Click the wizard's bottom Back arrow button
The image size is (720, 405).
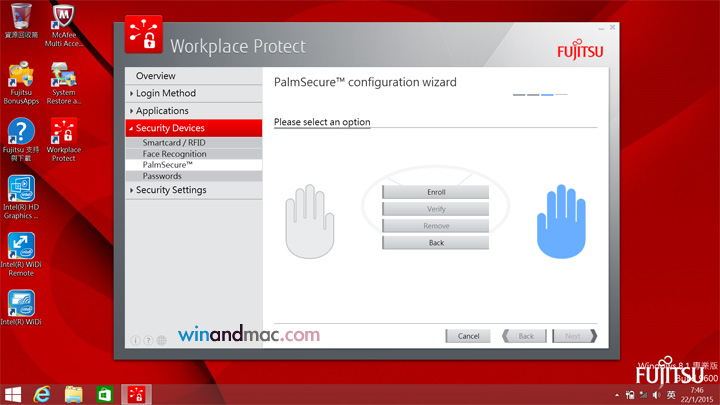[524, 336]
